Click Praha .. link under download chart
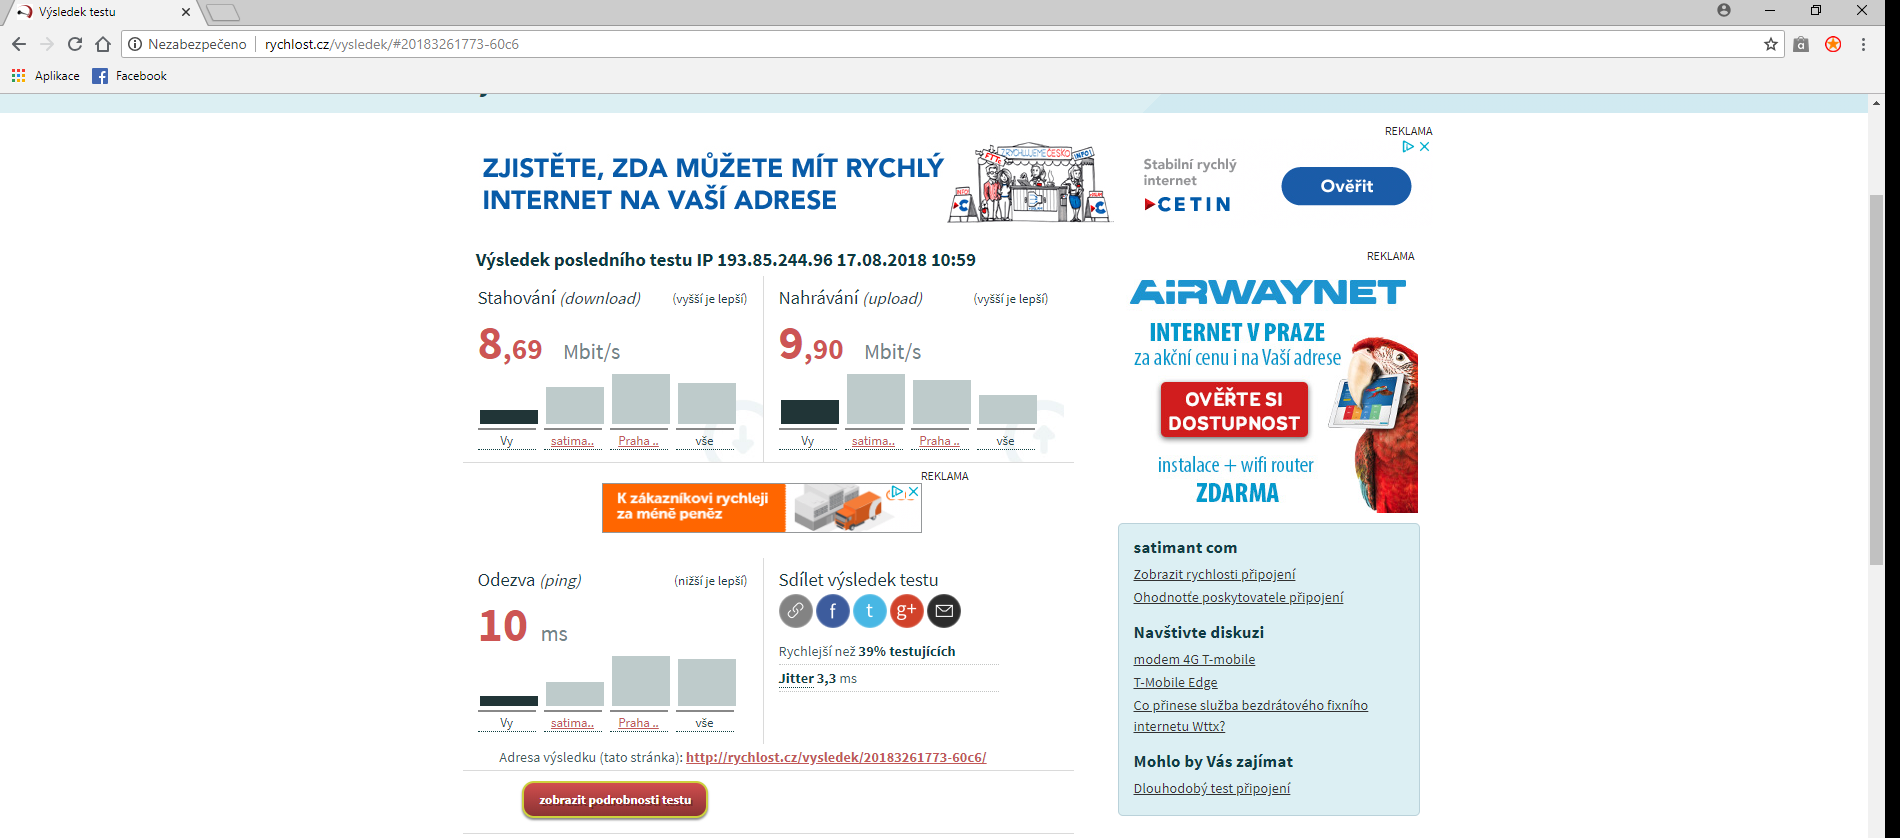This screenshot has height=838, width=1900. (x=638, y=441)
